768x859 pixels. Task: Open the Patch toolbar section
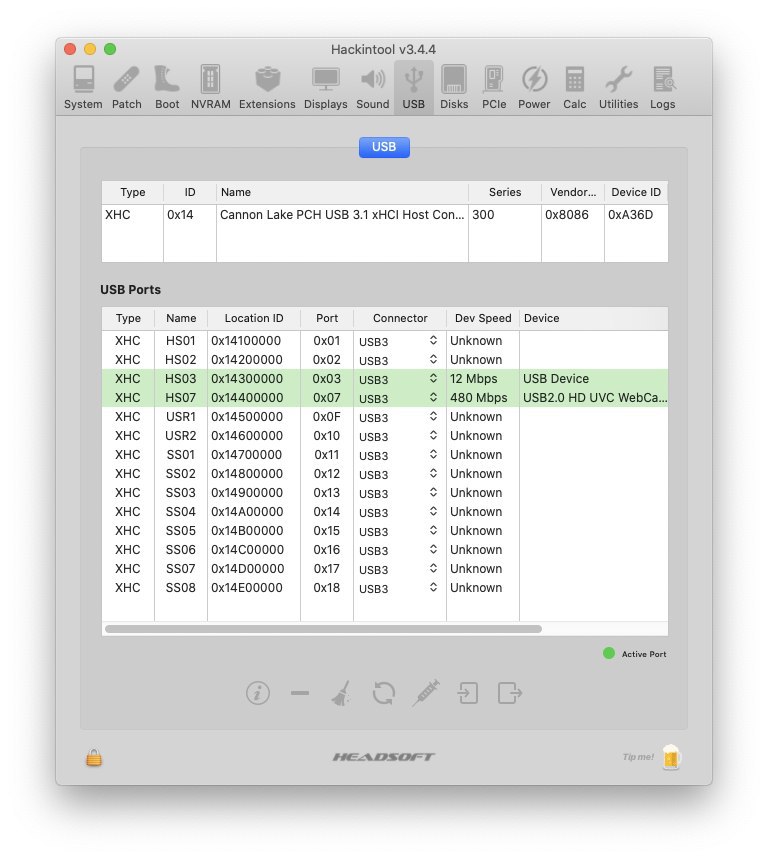(x=127, y=88)
